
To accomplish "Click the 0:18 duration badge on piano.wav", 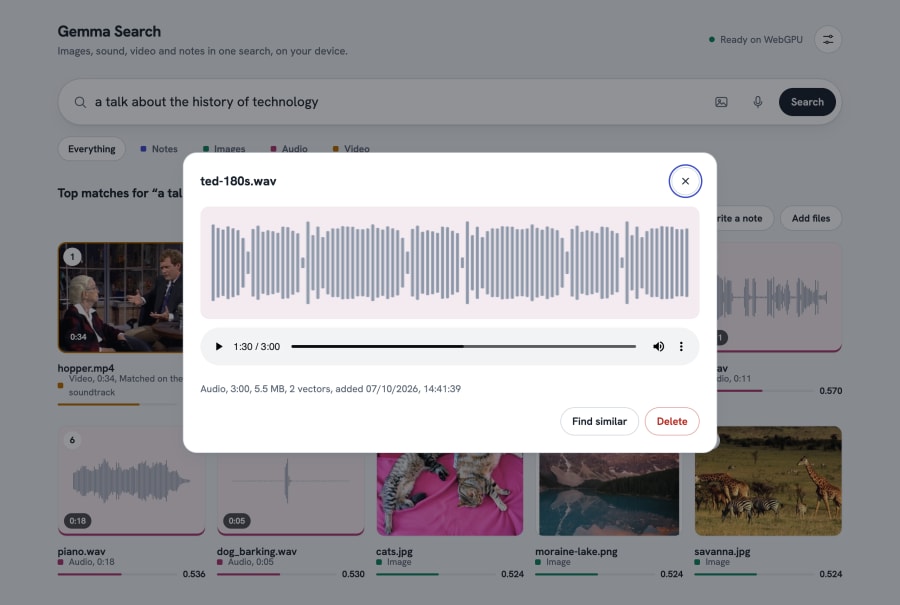I will click(x=77, y=521).
